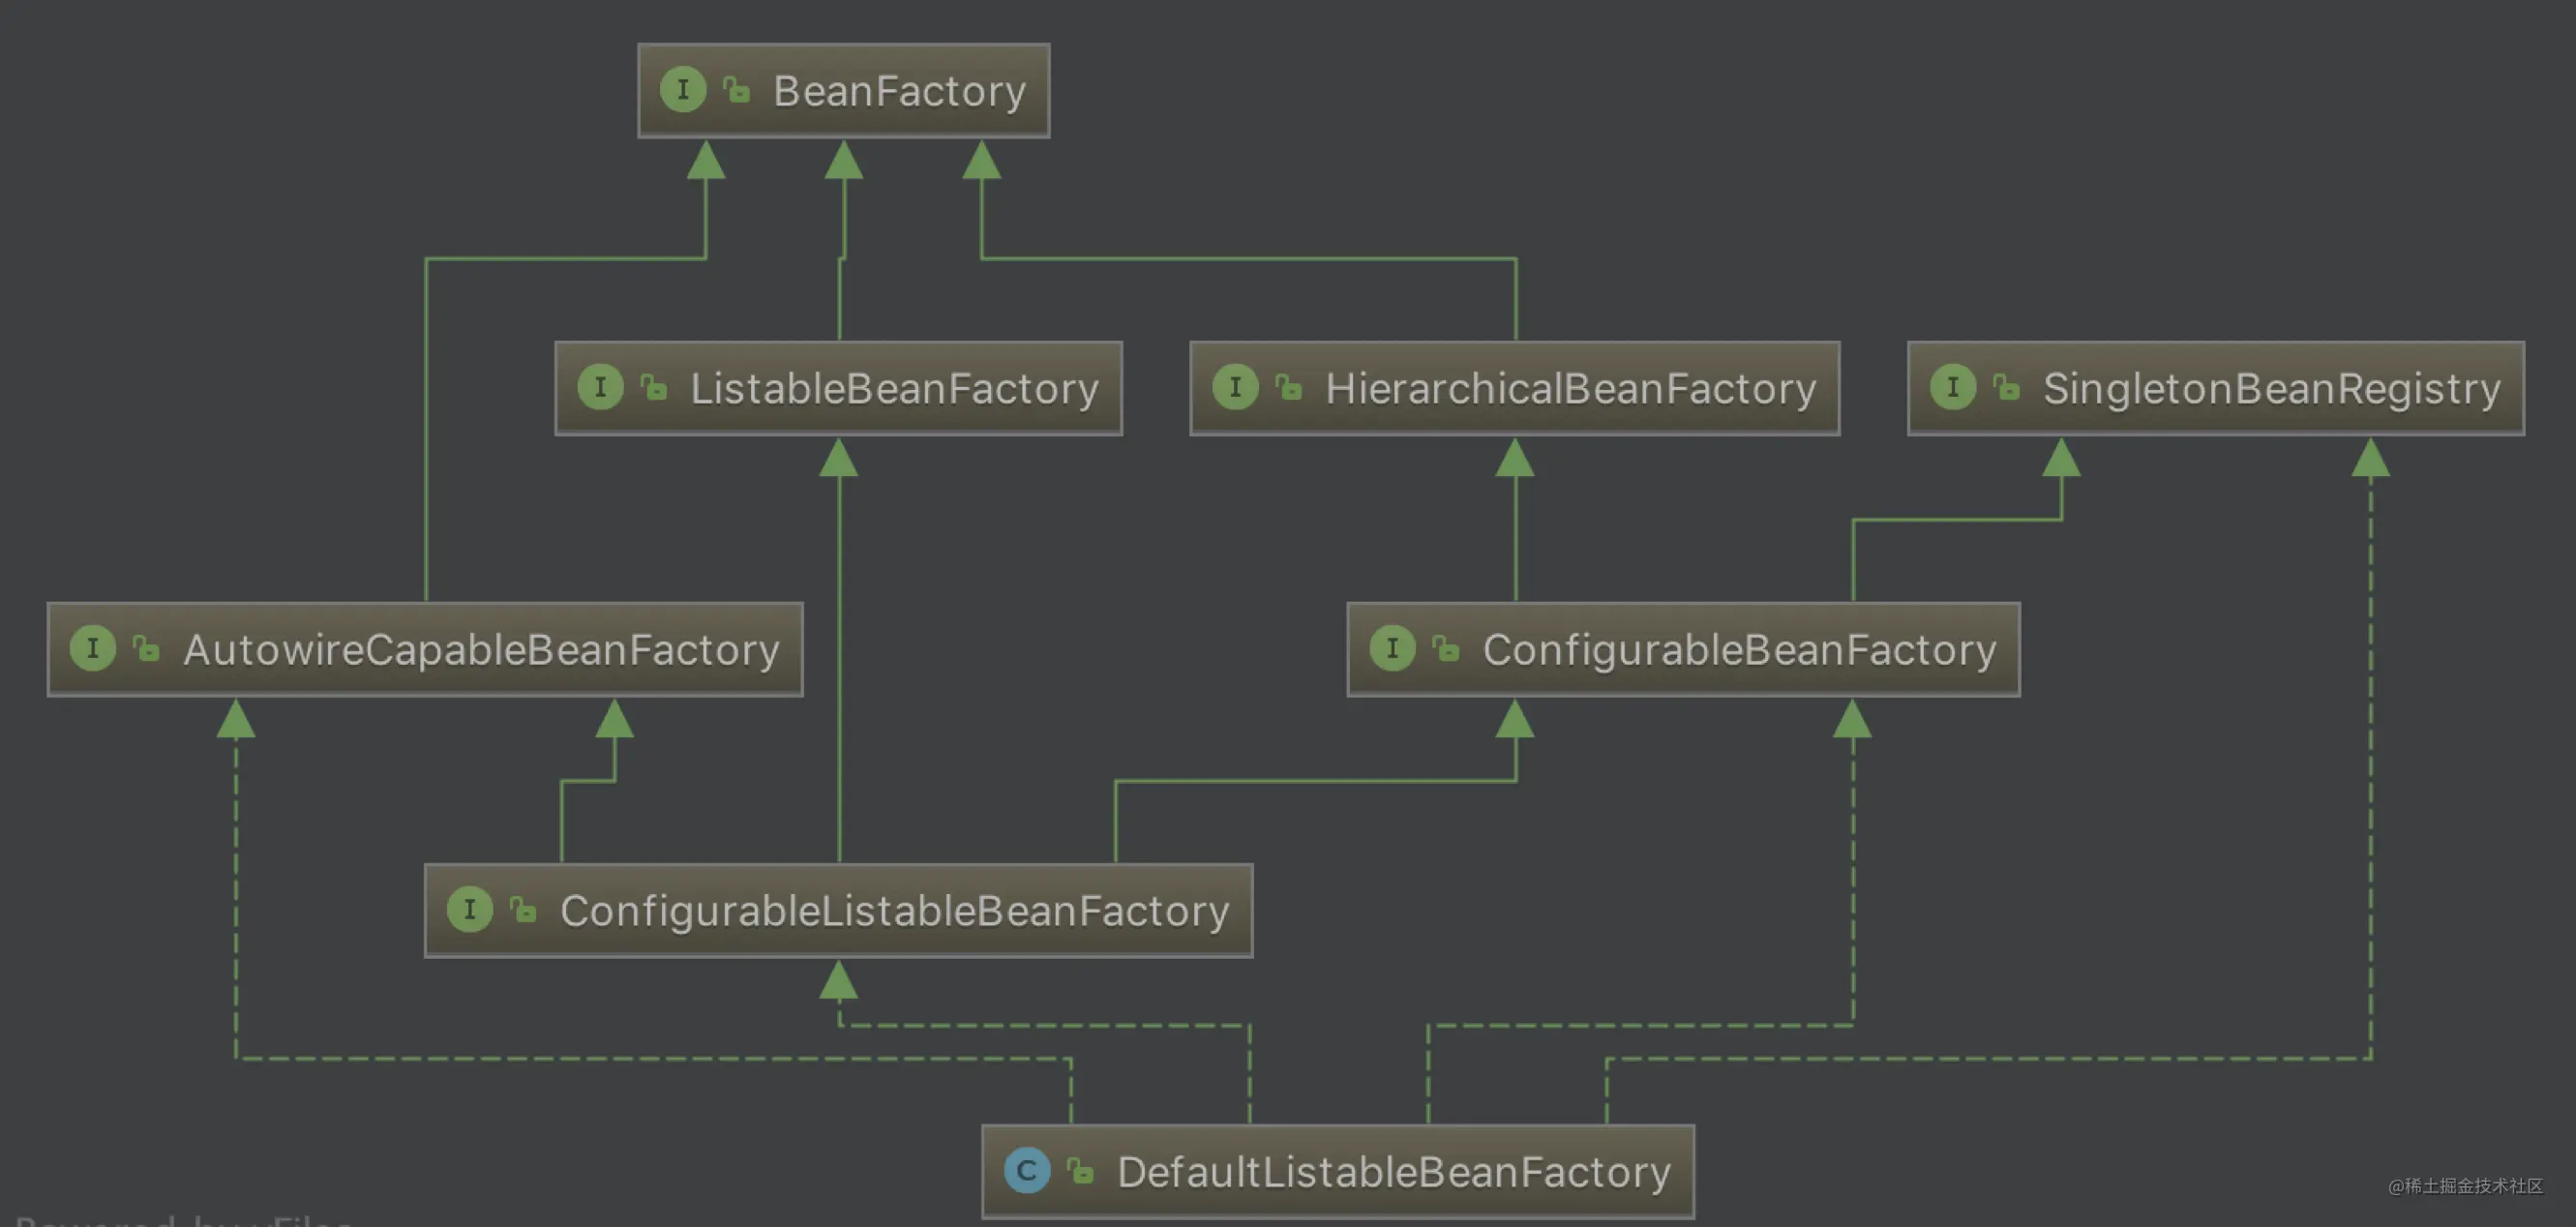Select the ConfigurableListableBeanFactory diagram node
Screen dimensions: 2576x1227
894,911
